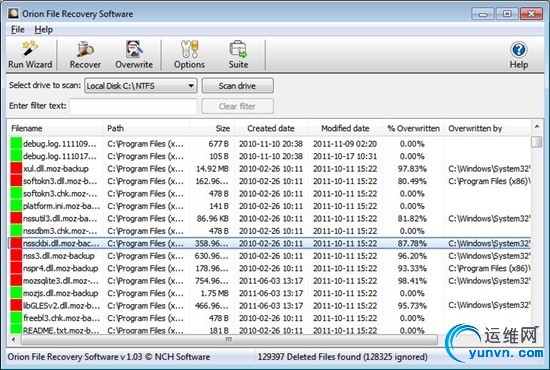This screenshot has width=550, height=370.
Task: Click green status icon for debug.log.111109 row
Action: (x=16, y=144)
